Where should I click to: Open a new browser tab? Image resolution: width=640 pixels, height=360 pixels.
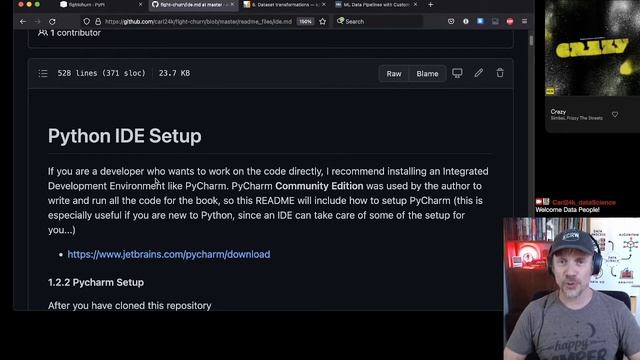pyautogui.click(x=431, y=4)
